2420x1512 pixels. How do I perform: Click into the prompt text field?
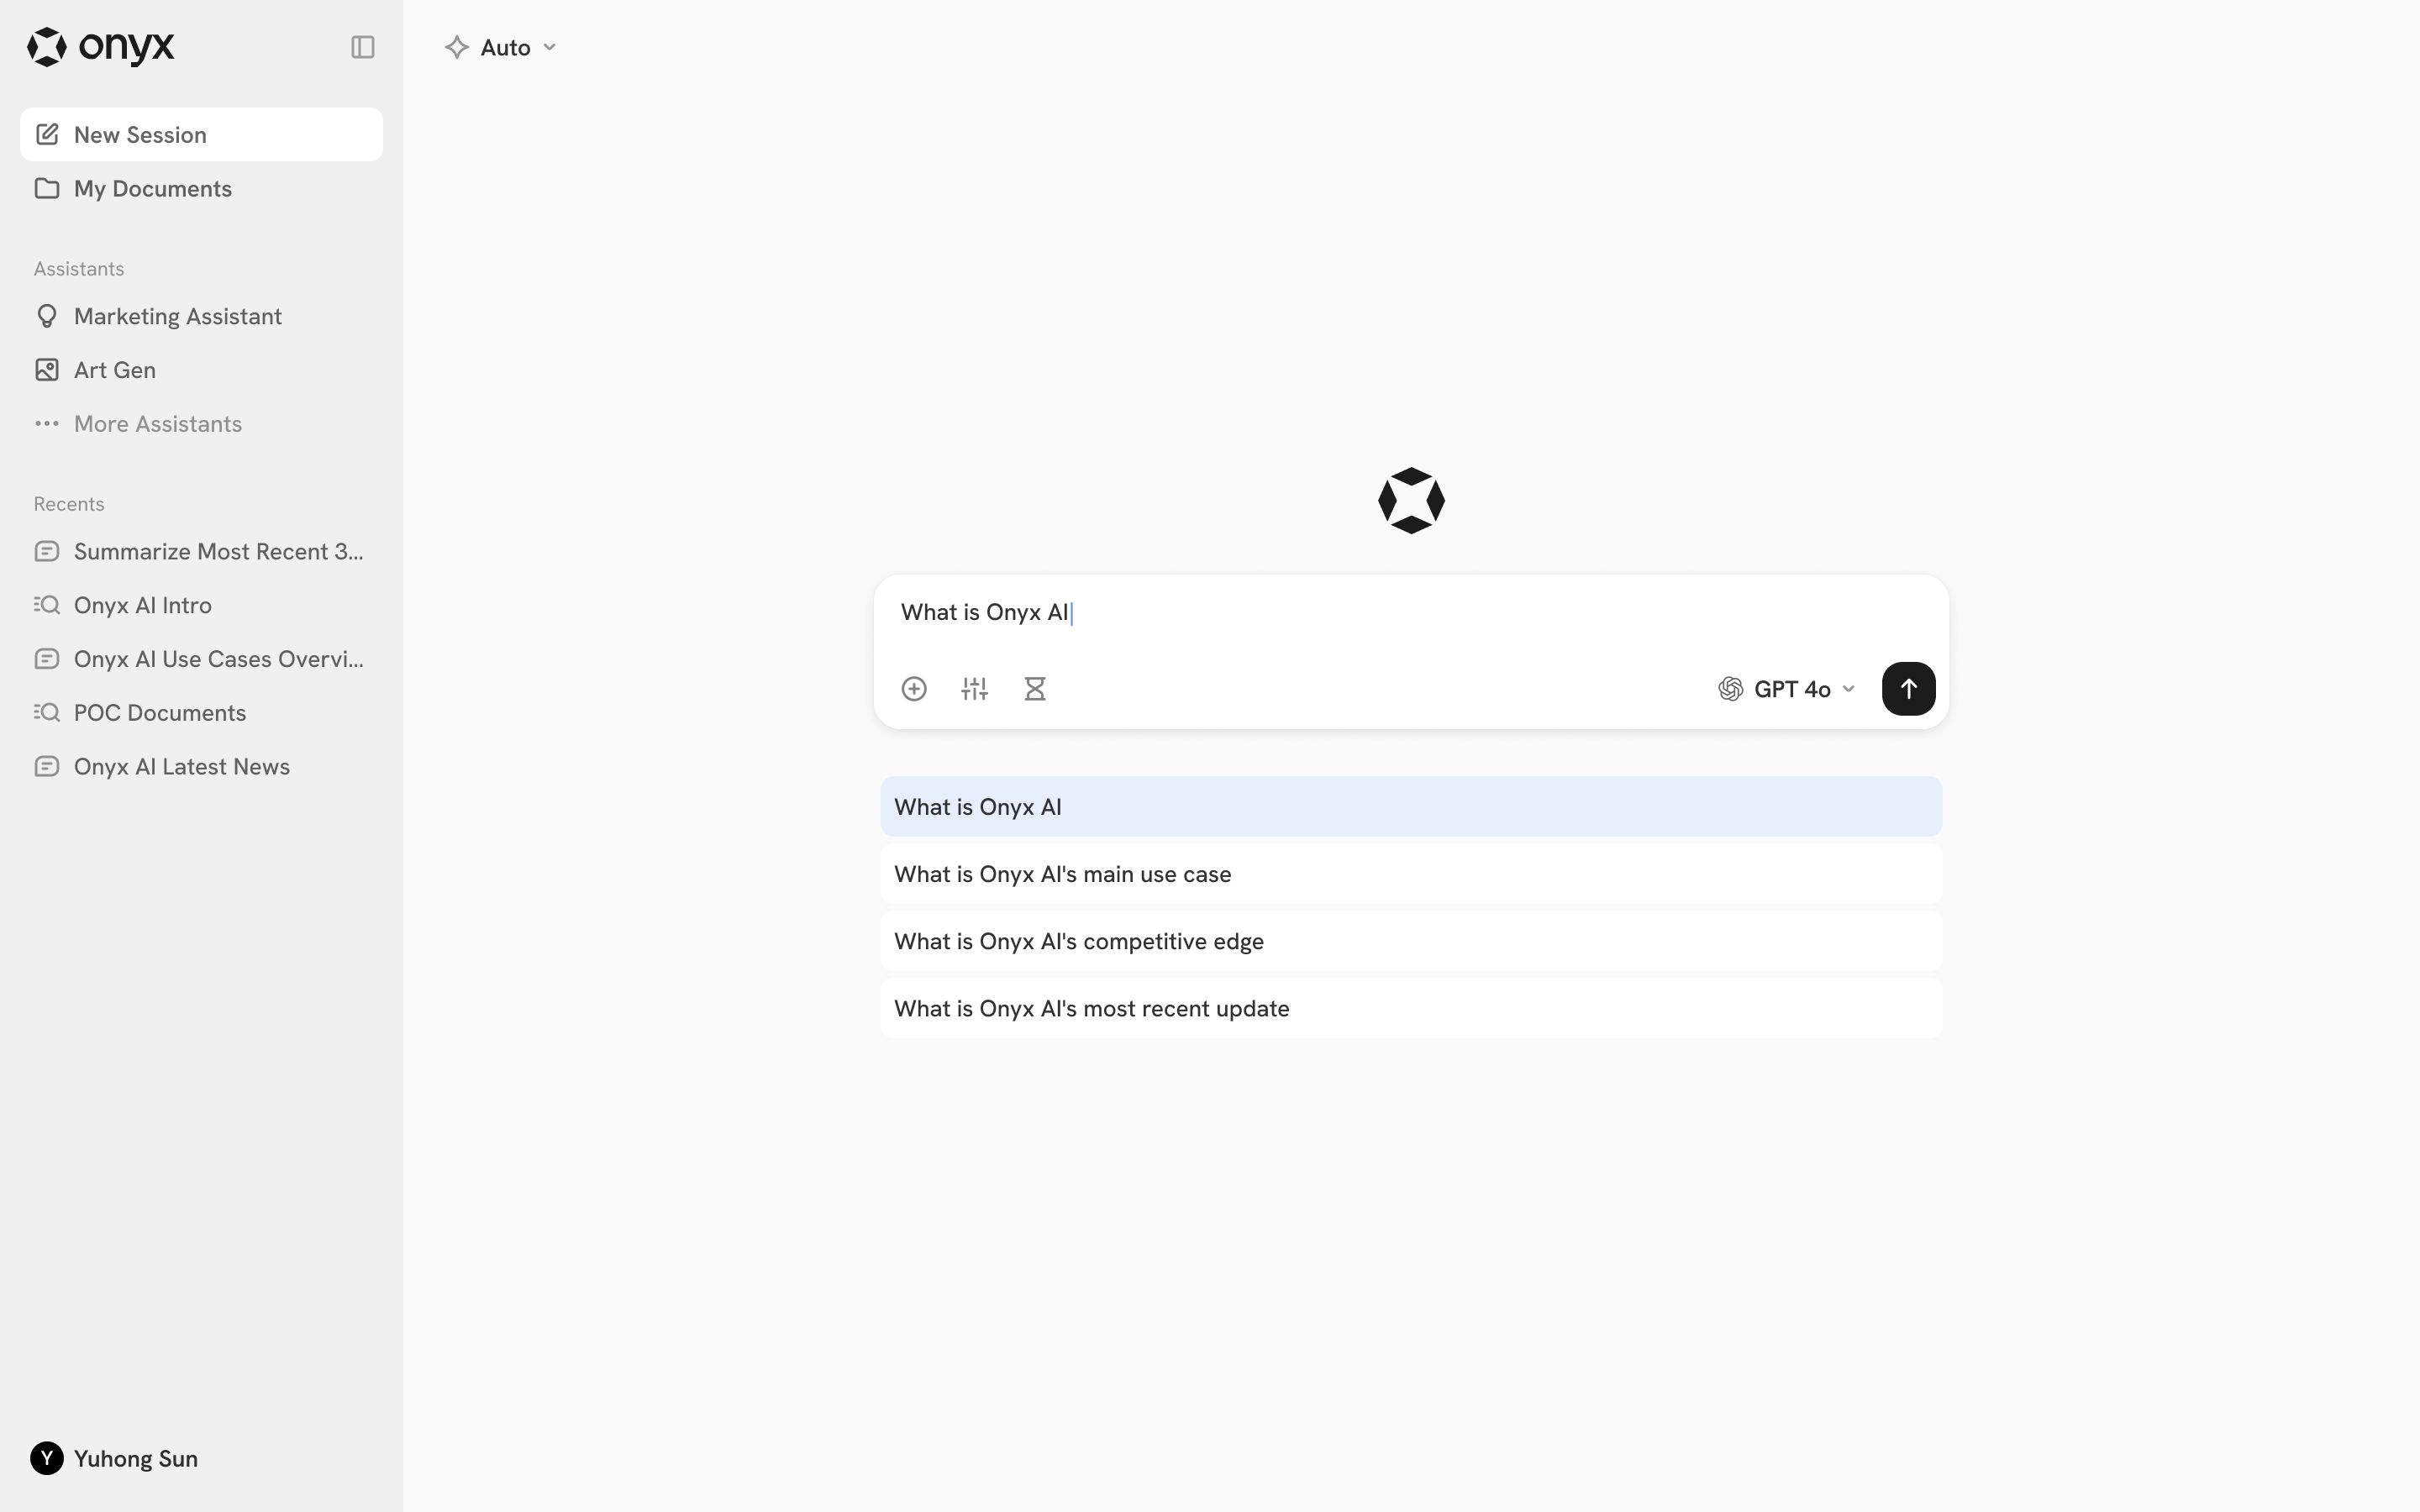1410,613
